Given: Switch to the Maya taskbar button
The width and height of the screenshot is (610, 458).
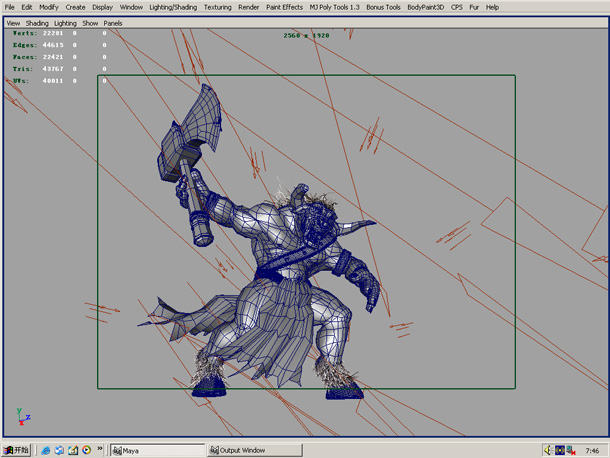Looking at the screenshot, I should tap(157, 451).
